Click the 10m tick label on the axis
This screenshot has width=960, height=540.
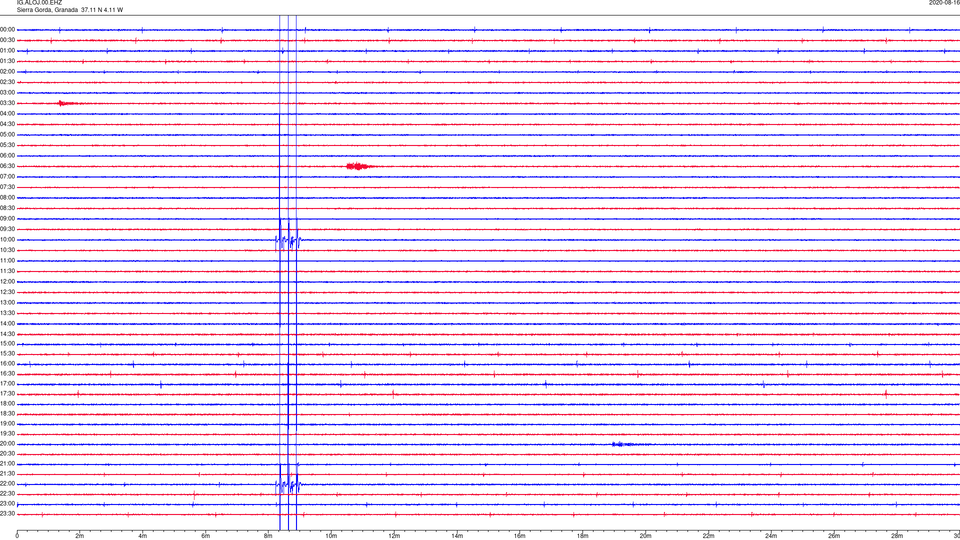(331, 536)
